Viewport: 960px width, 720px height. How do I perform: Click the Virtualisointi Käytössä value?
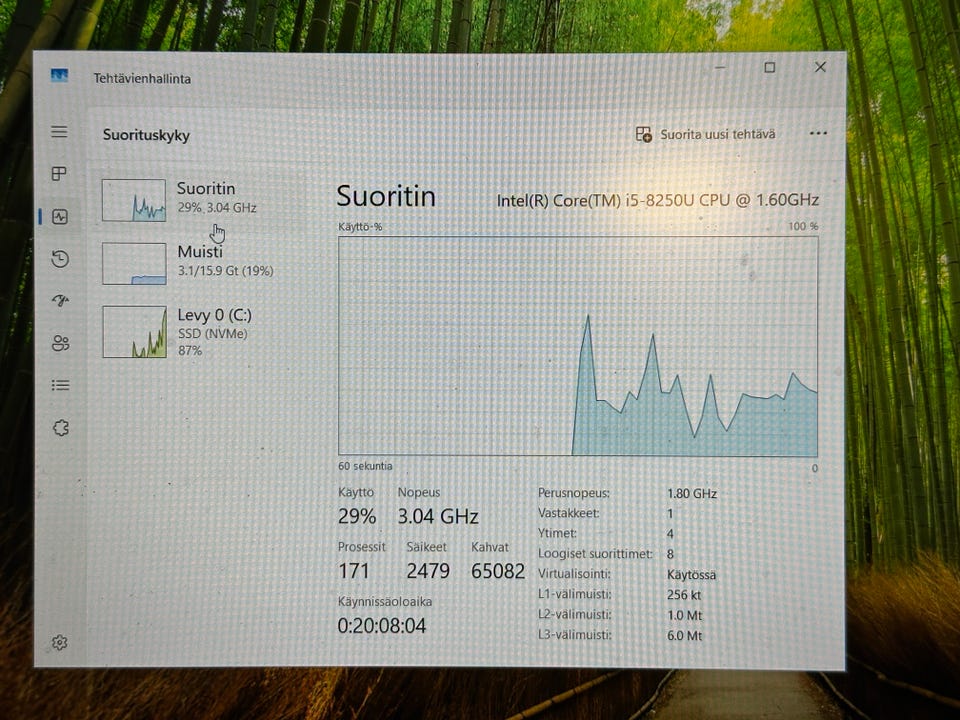[691, 575]
